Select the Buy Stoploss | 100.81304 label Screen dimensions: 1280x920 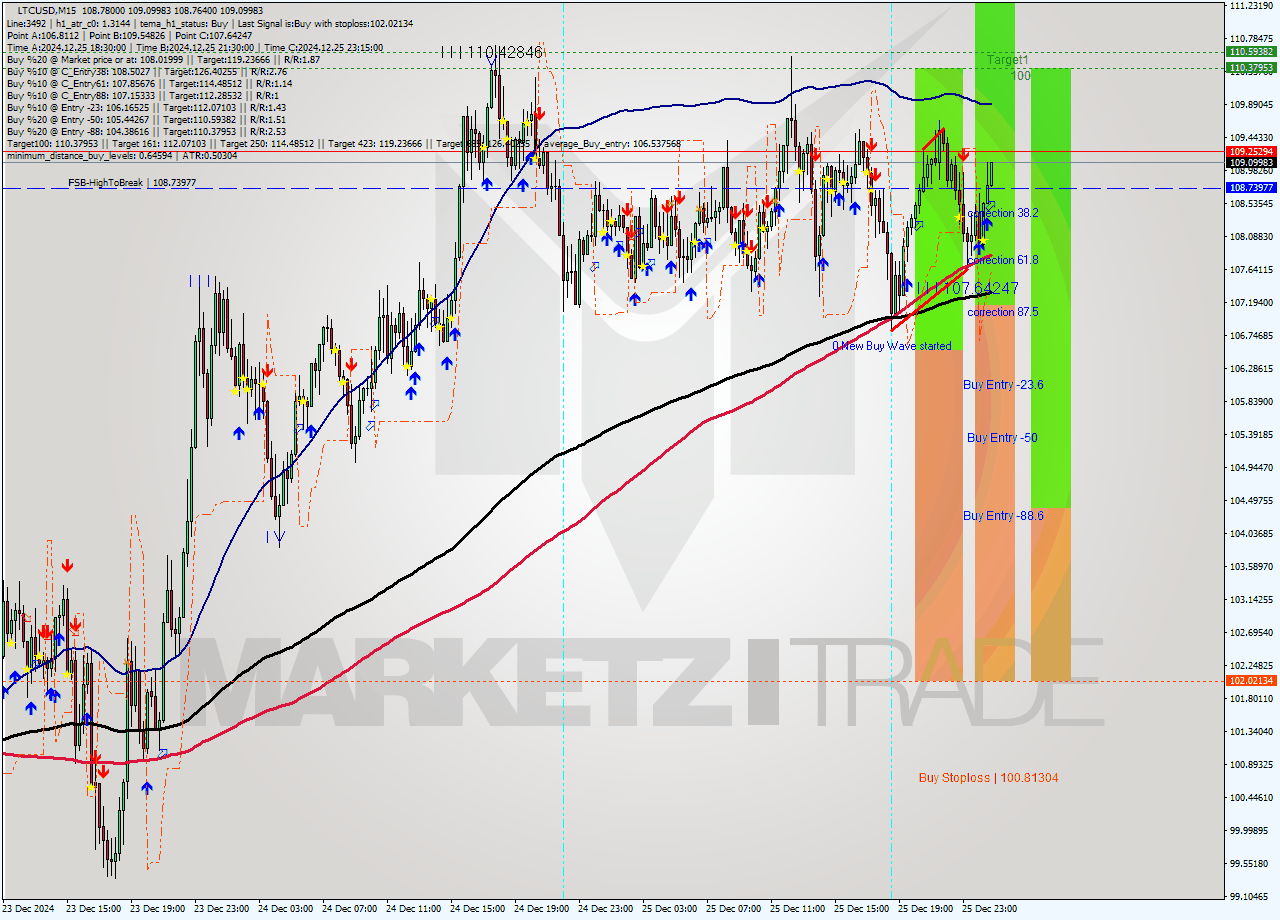tap(988, 777)
